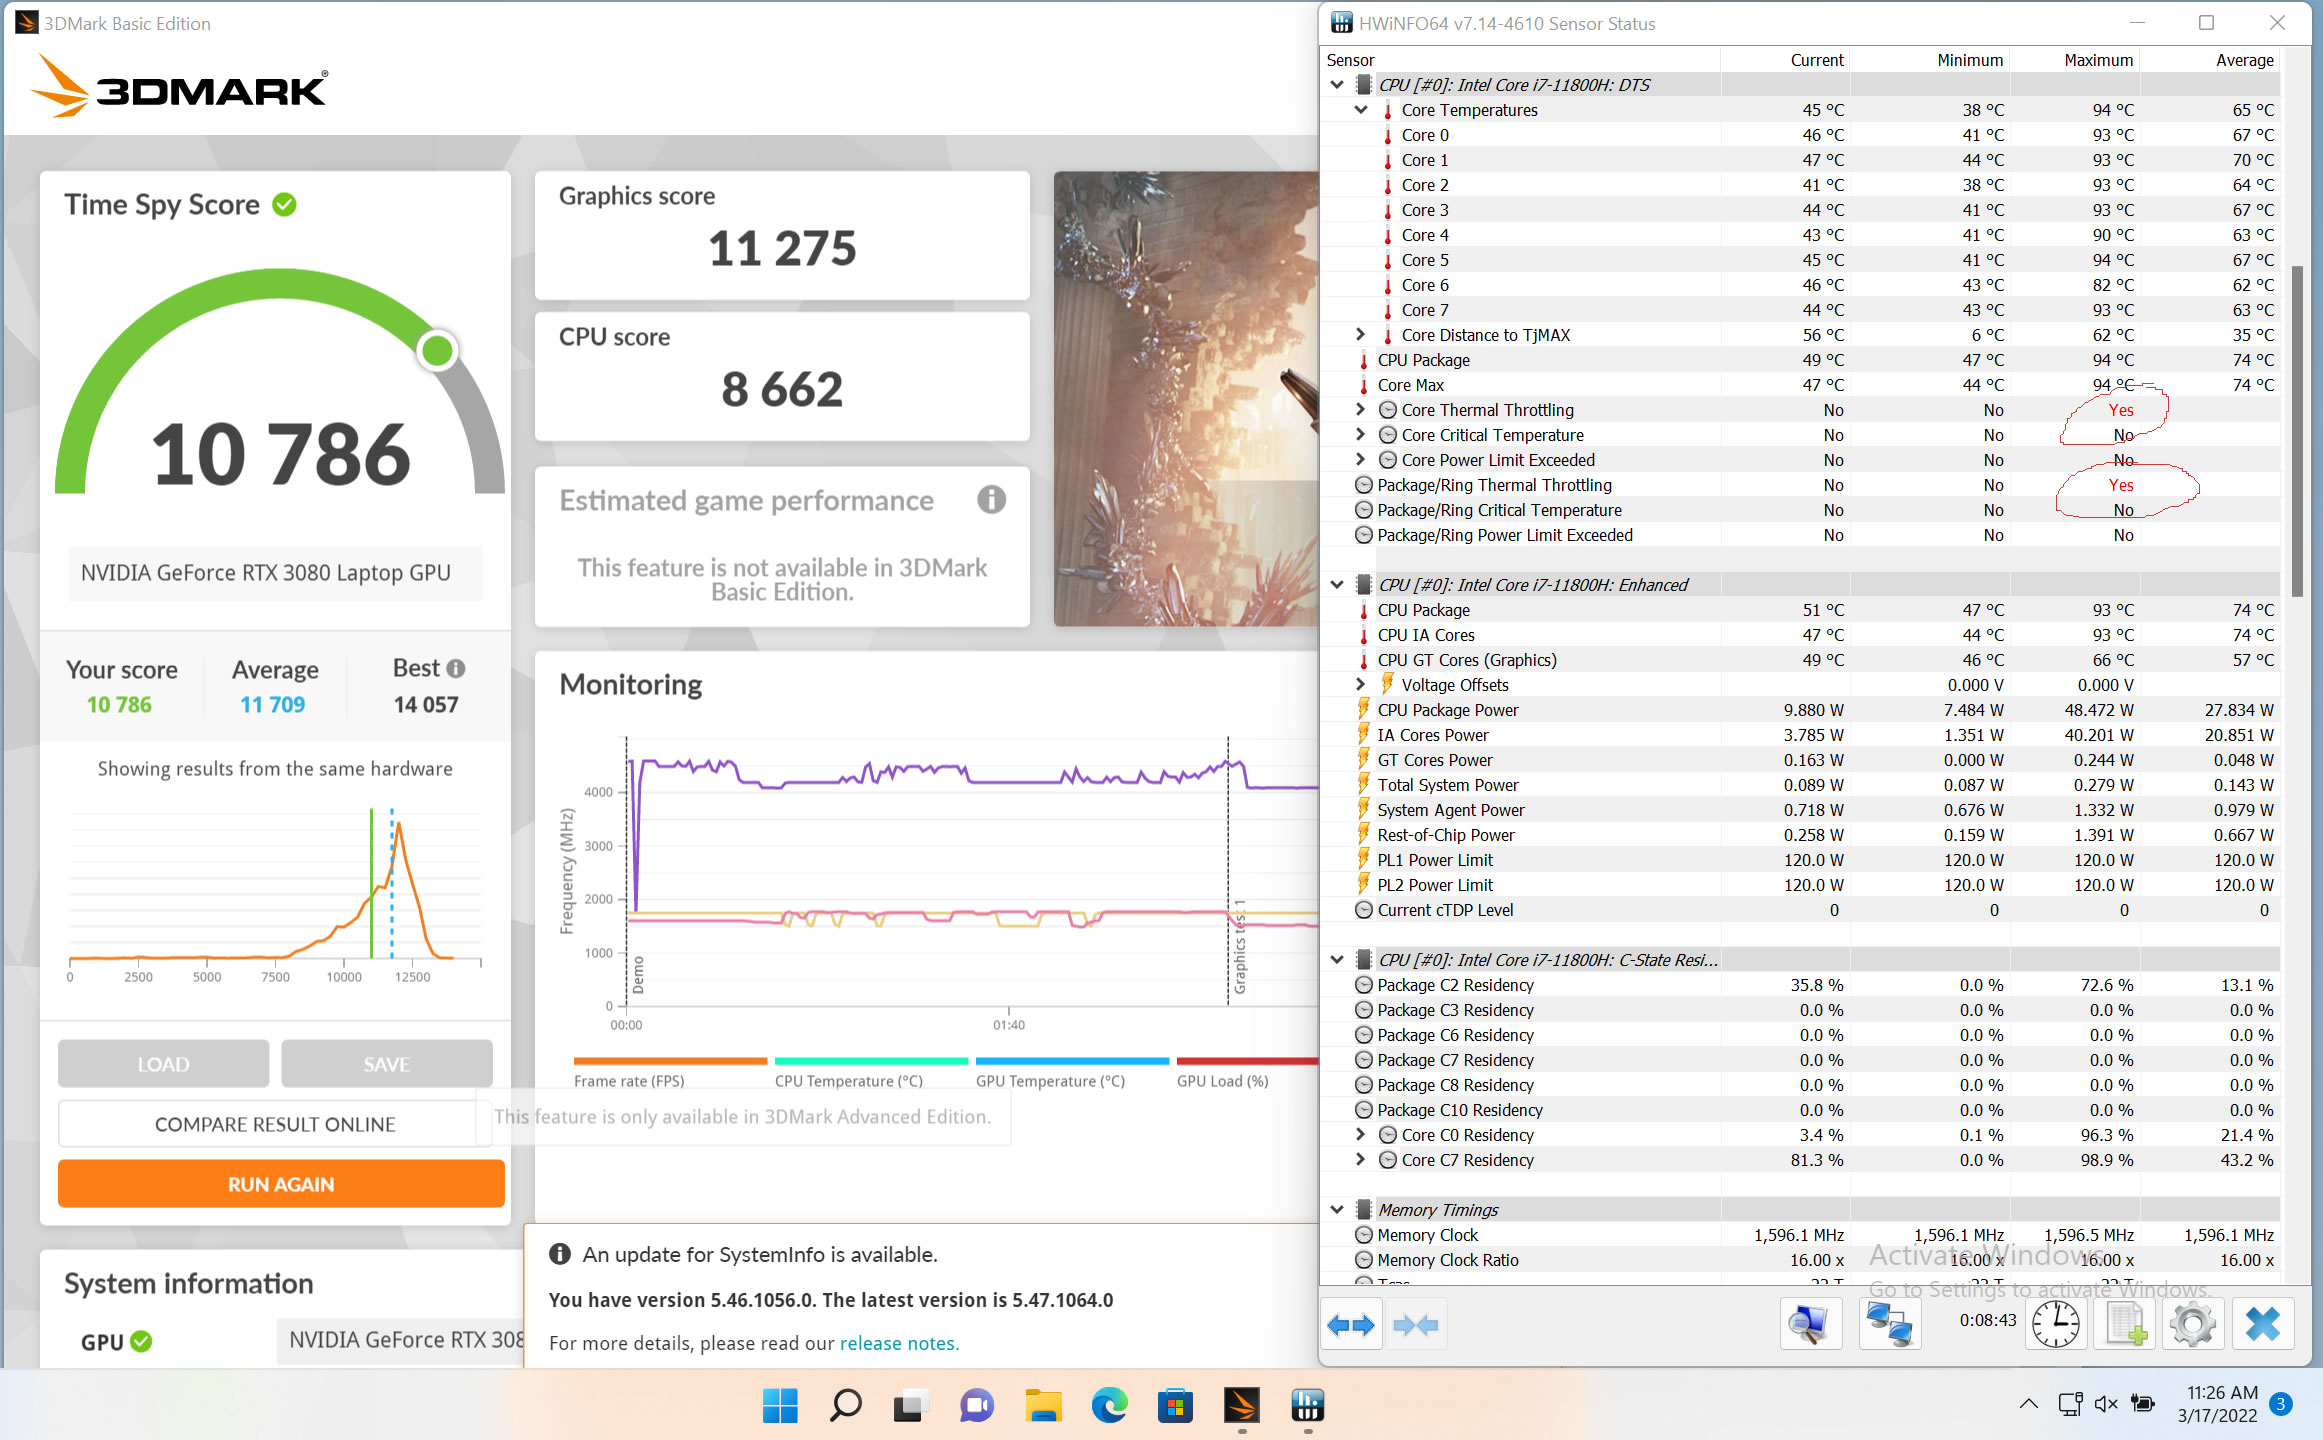Image resolution: width=2323 pixels, height=1440 pixels.
Task: Select Memory Clock row
Action: 1800,1235
